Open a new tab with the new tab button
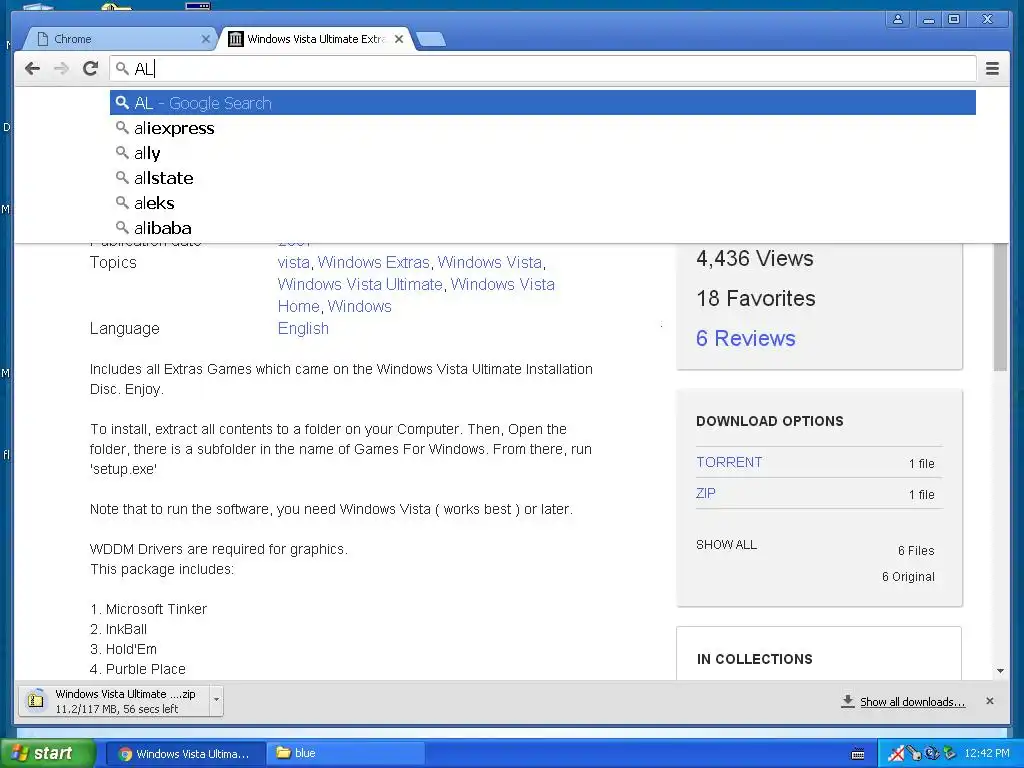 click(431, 39)
